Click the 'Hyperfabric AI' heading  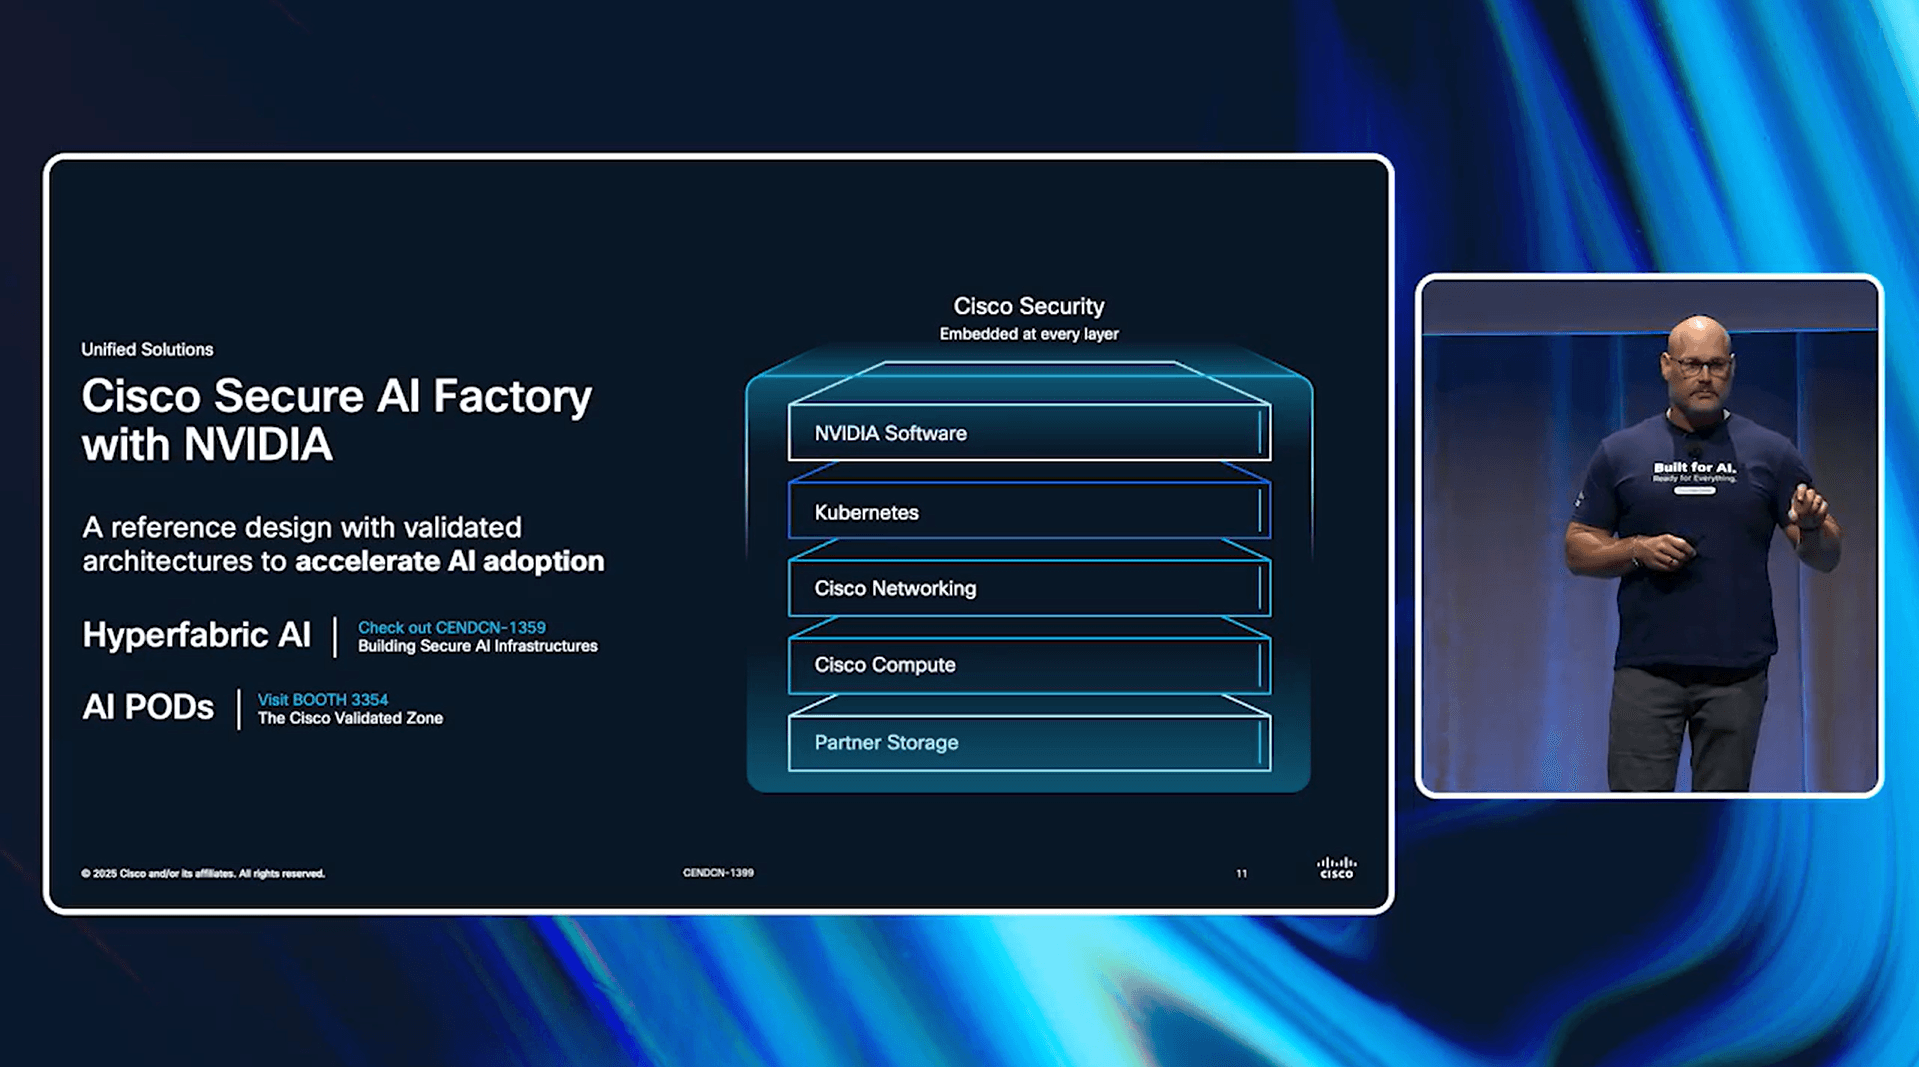196,635
